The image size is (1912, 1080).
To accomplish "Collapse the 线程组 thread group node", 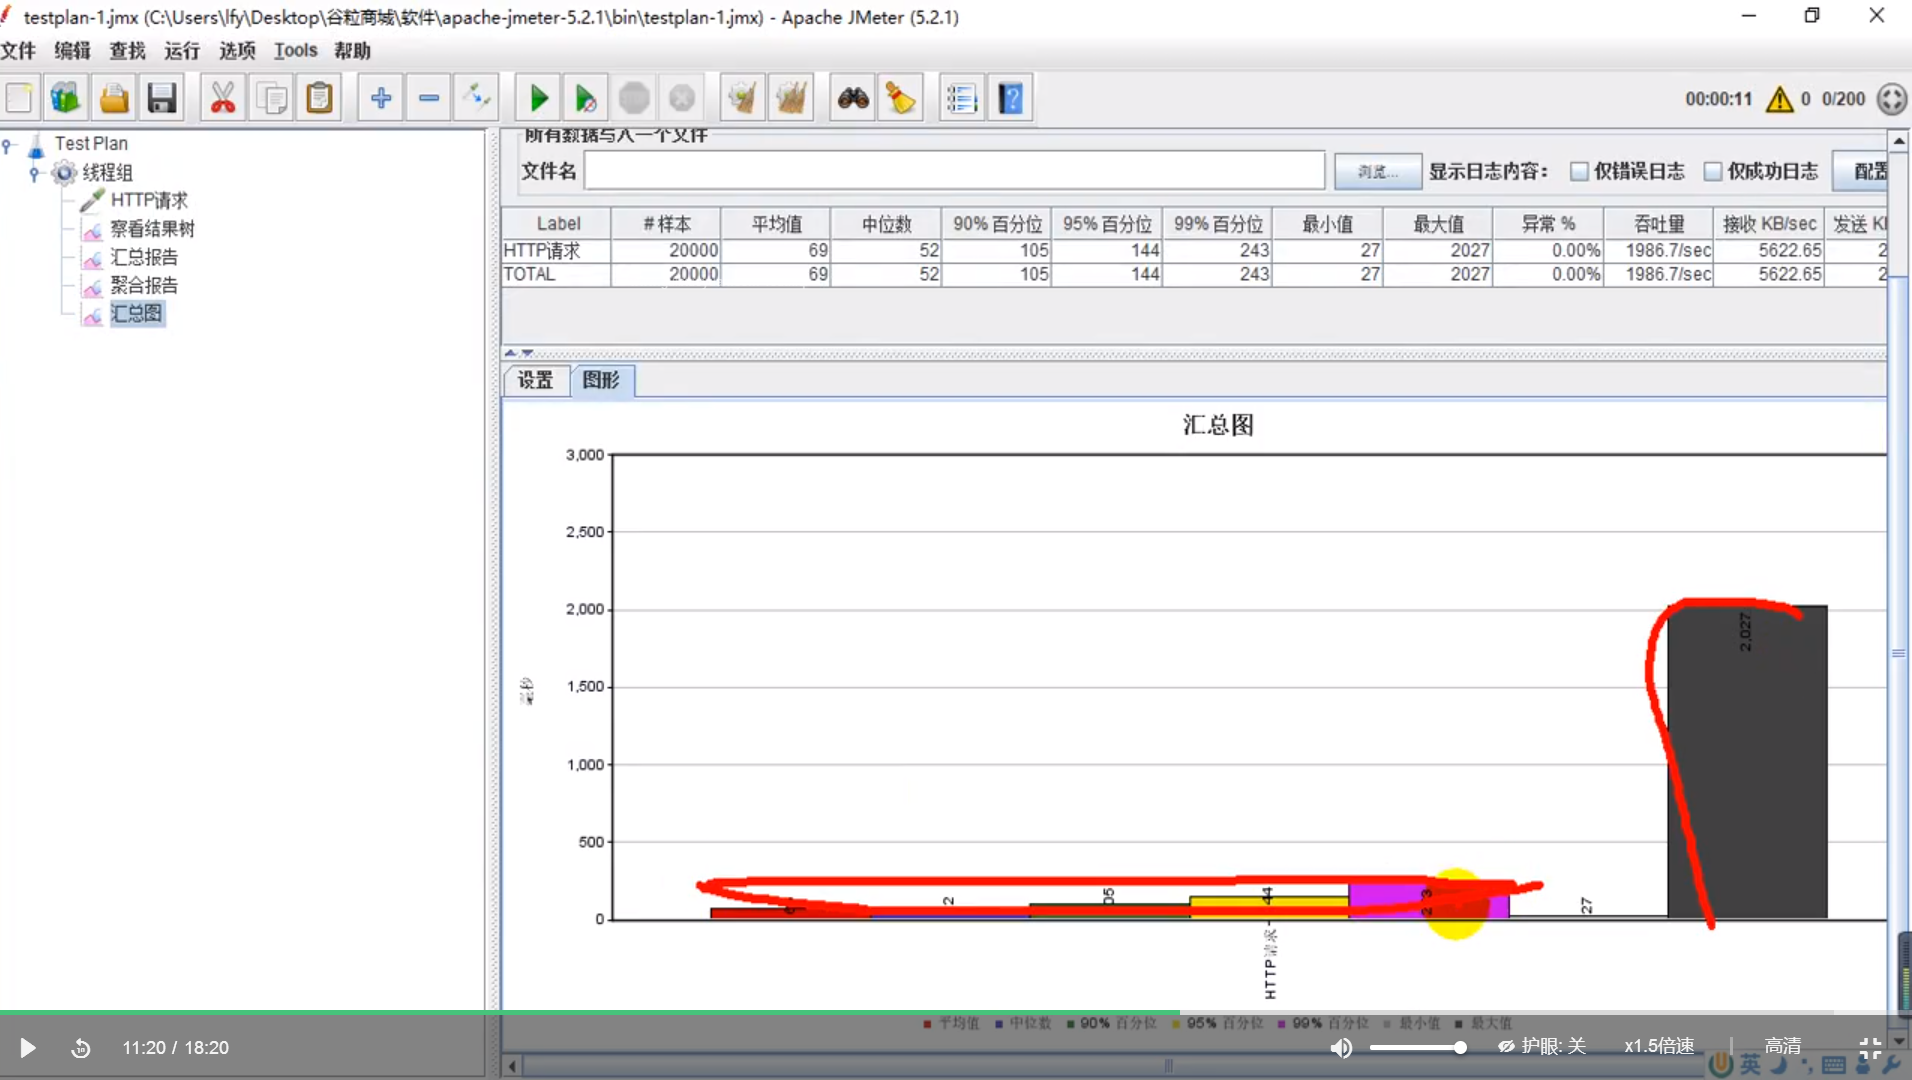I will click(x=34, y=174).
